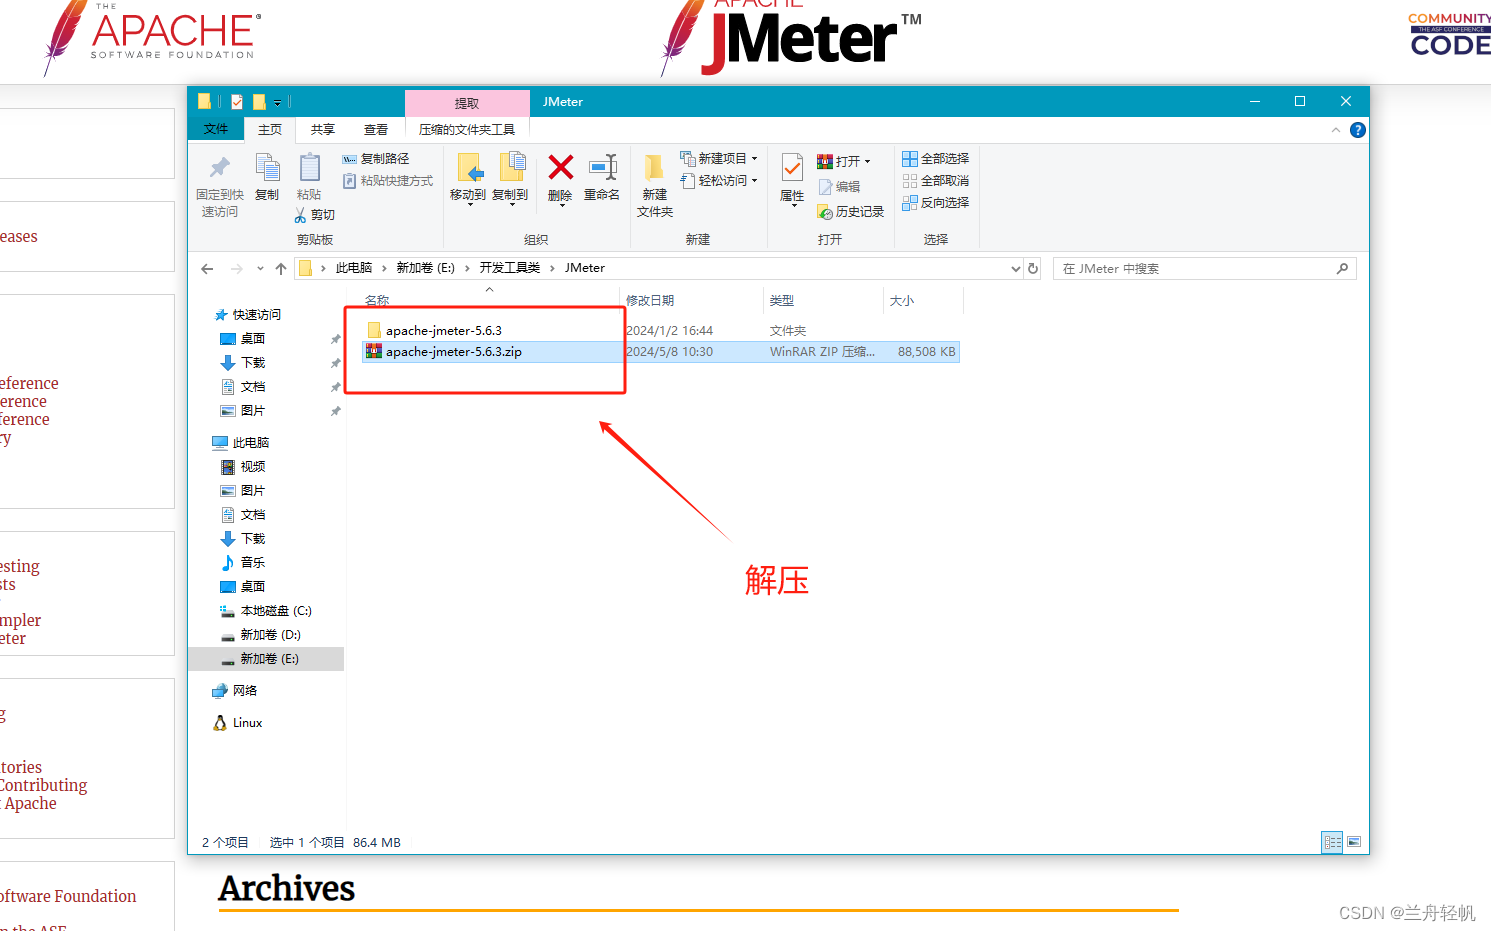Click the Back navigation arrow
1491x931 pixels.
207,269
